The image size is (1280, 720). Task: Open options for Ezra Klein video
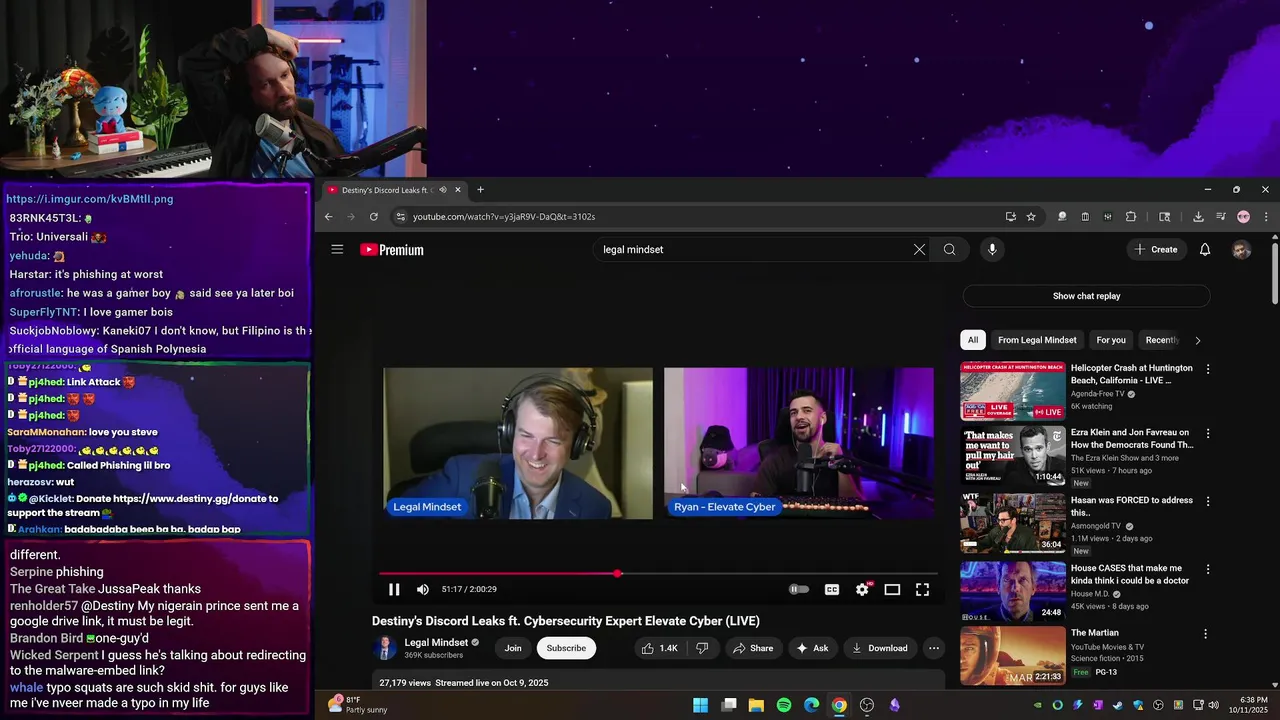(x=1207, y=434)
